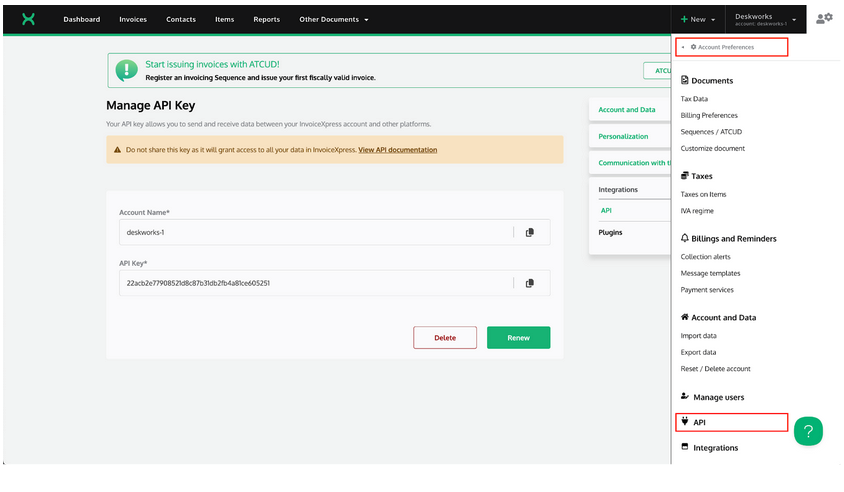Open Import data
844x492 pixels.
point(698,336)
